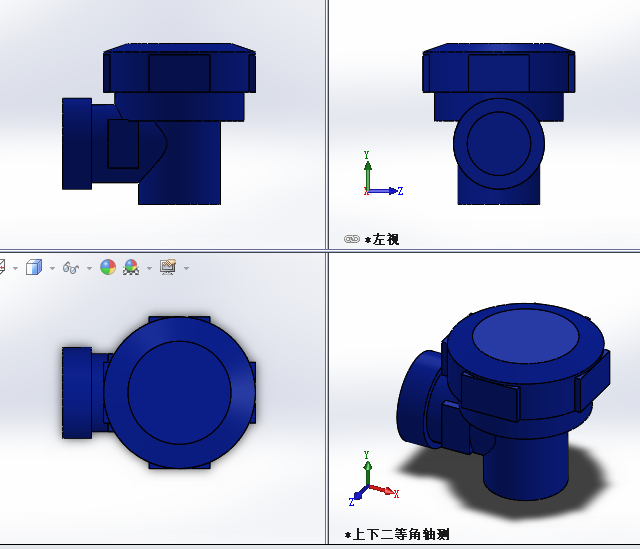Open the Hide/Show Items glasses icon

click(x=71, y=268)
